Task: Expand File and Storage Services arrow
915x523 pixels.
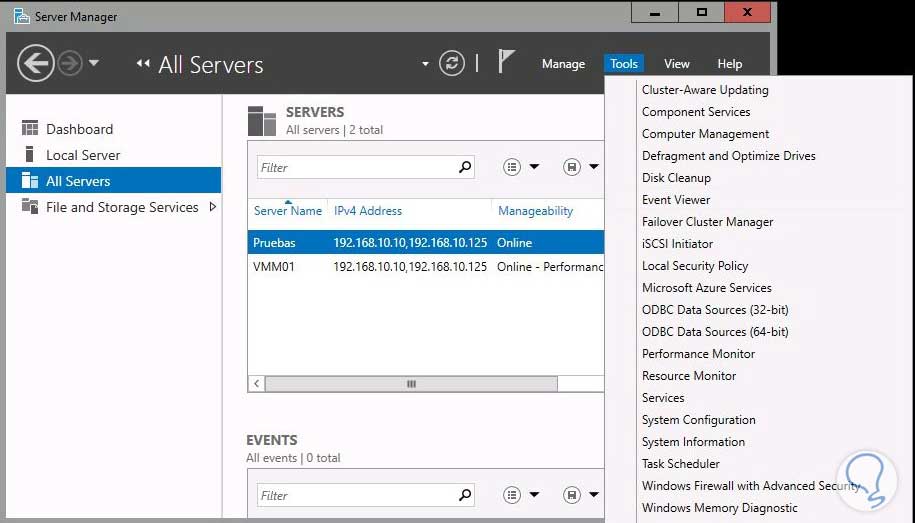Action: tap(212, 207)
